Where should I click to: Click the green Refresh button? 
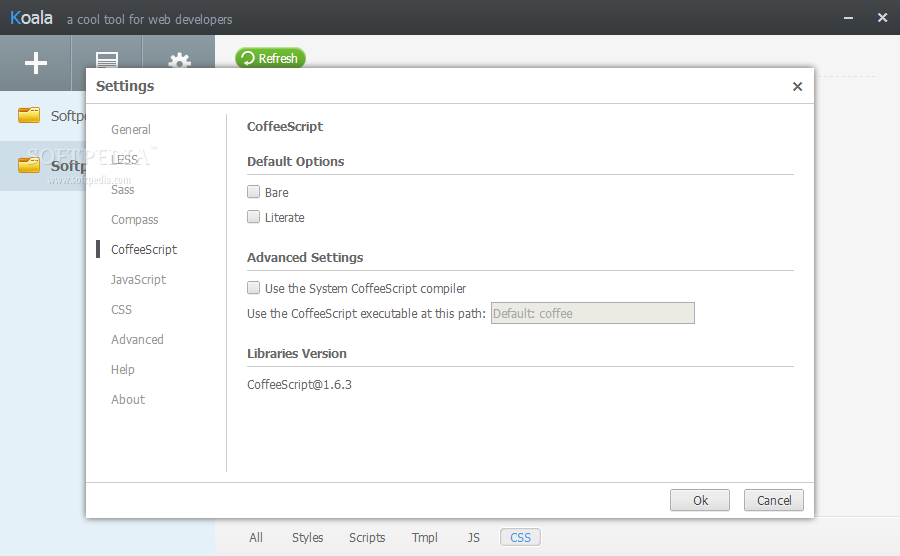[270, 58]
